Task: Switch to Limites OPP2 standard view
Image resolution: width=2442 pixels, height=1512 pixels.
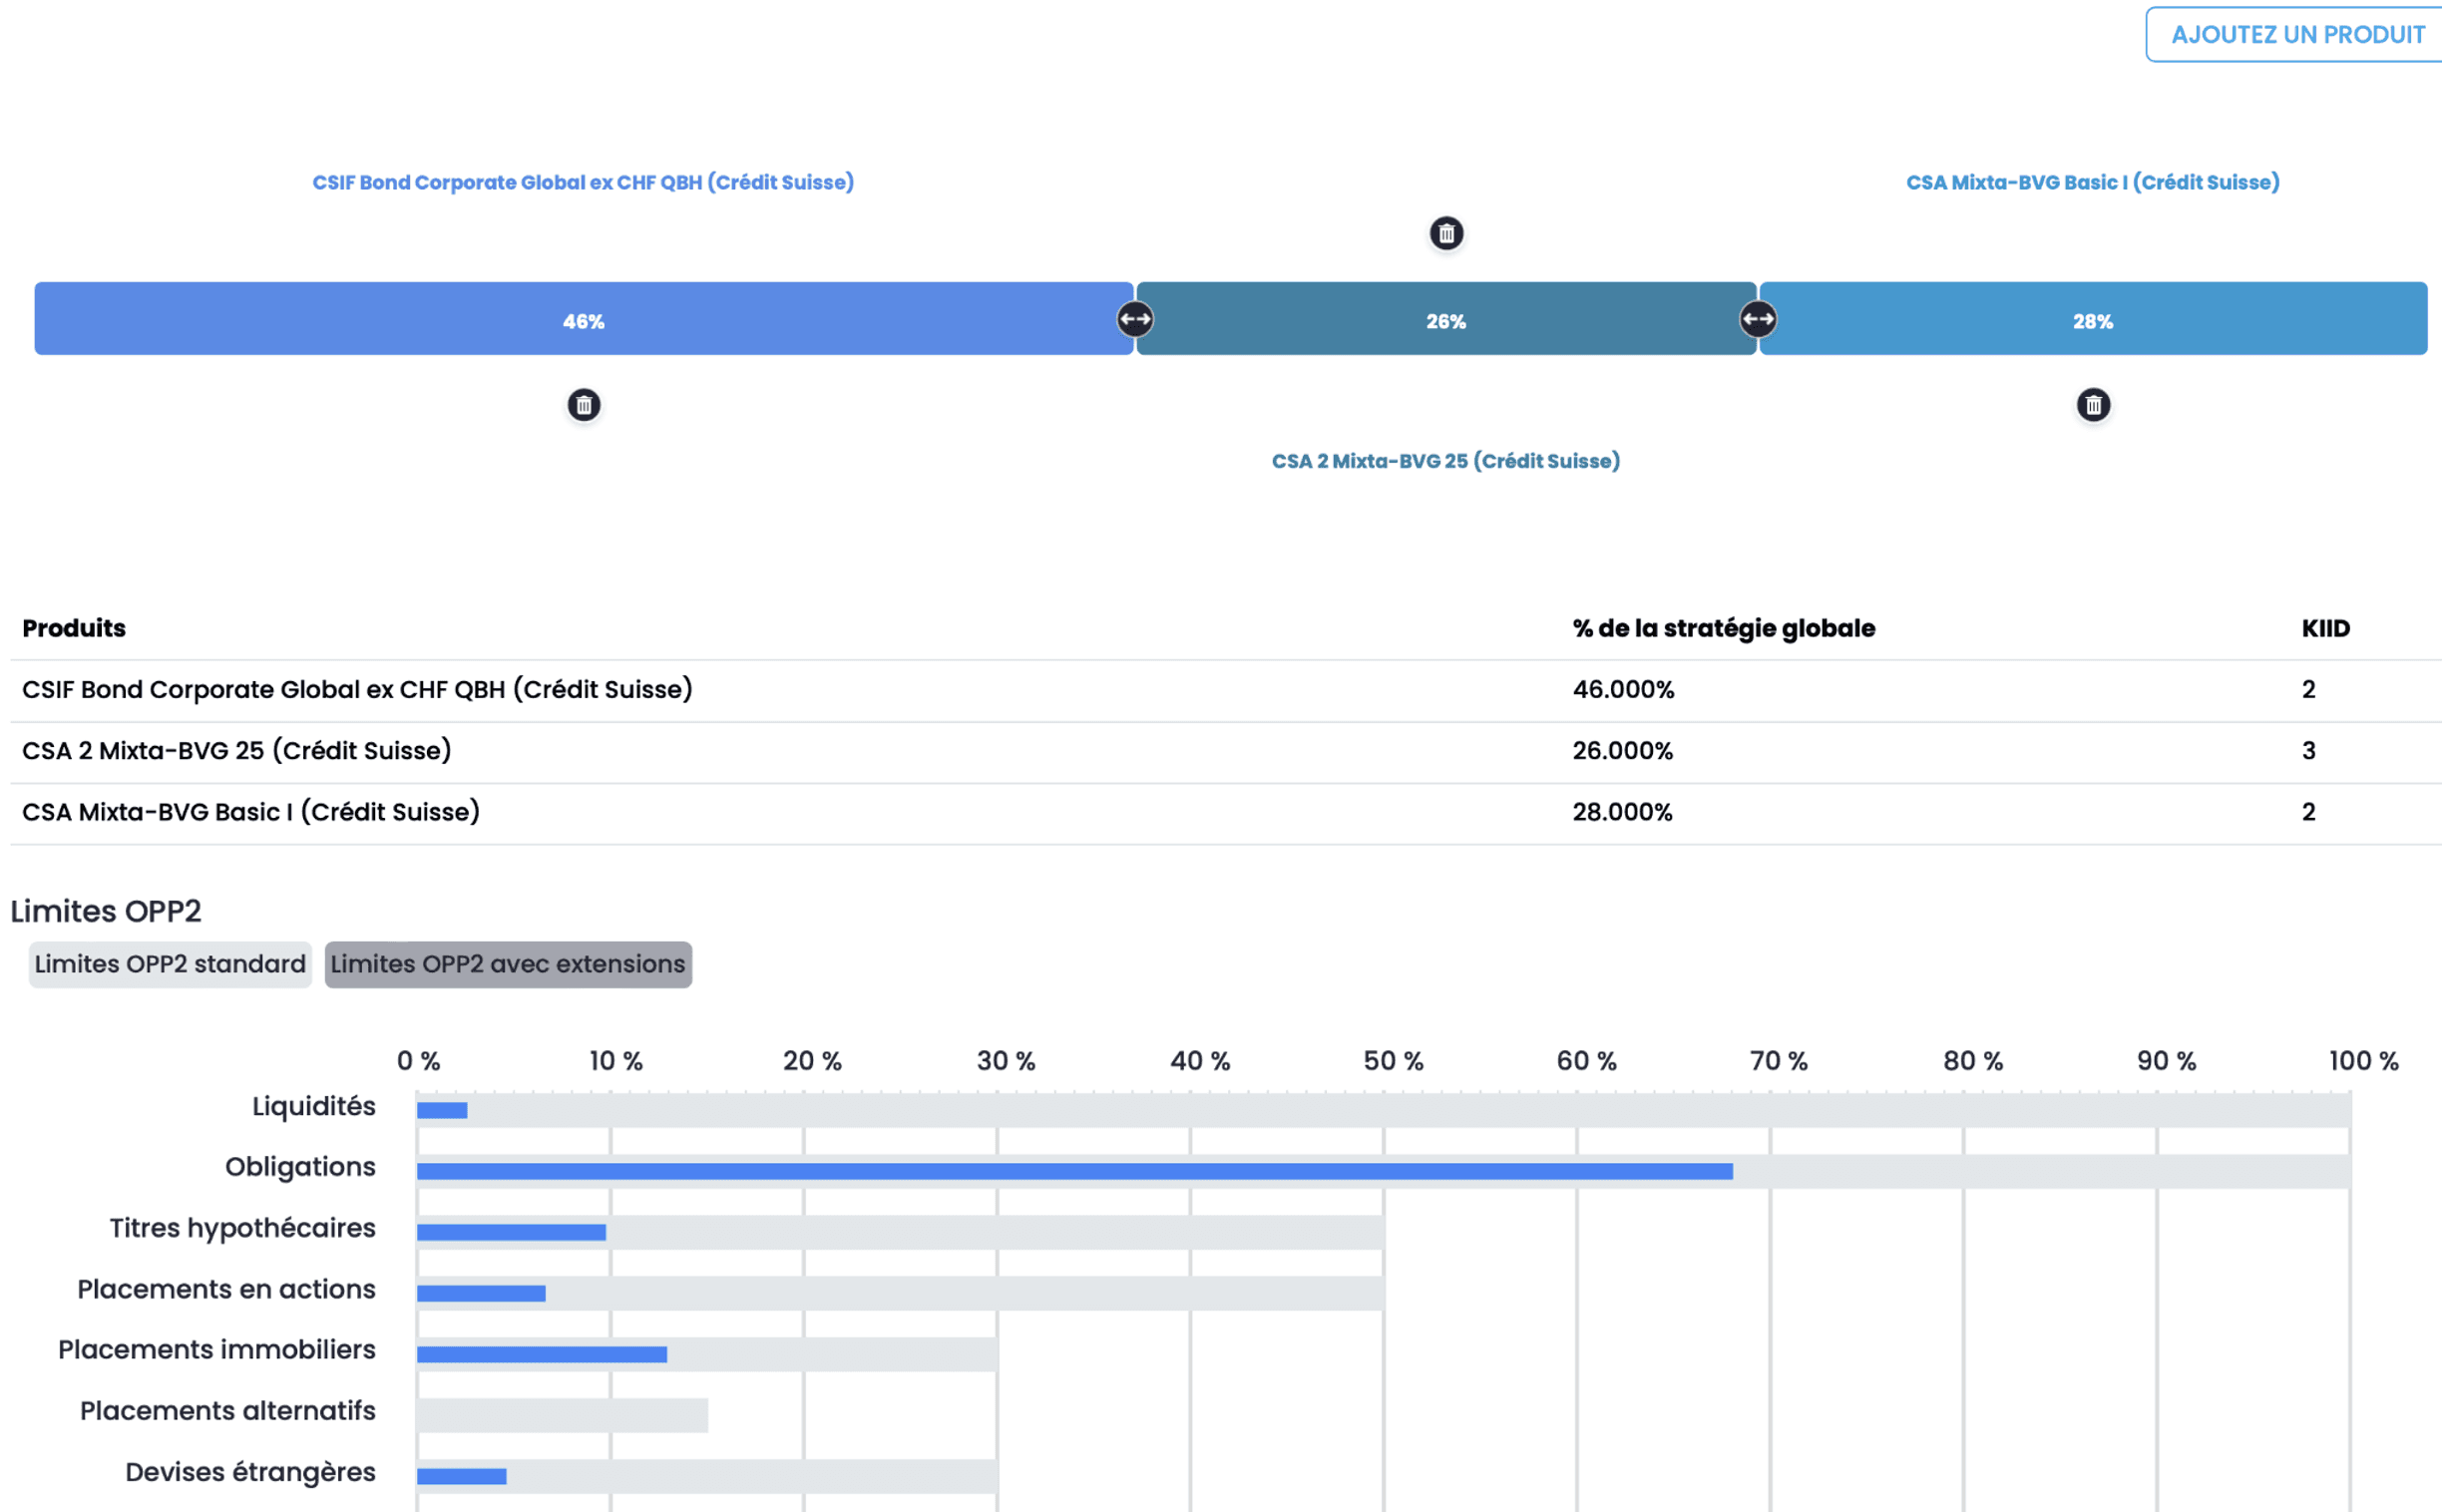Action: point(169,964)
